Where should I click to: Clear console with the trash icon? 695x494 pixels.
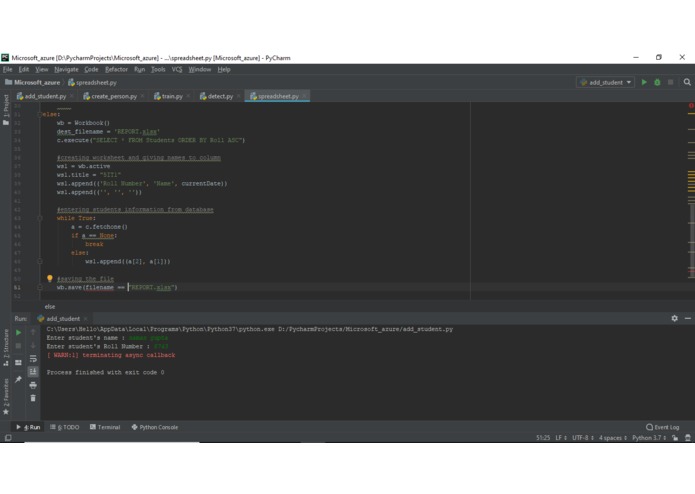33,398
